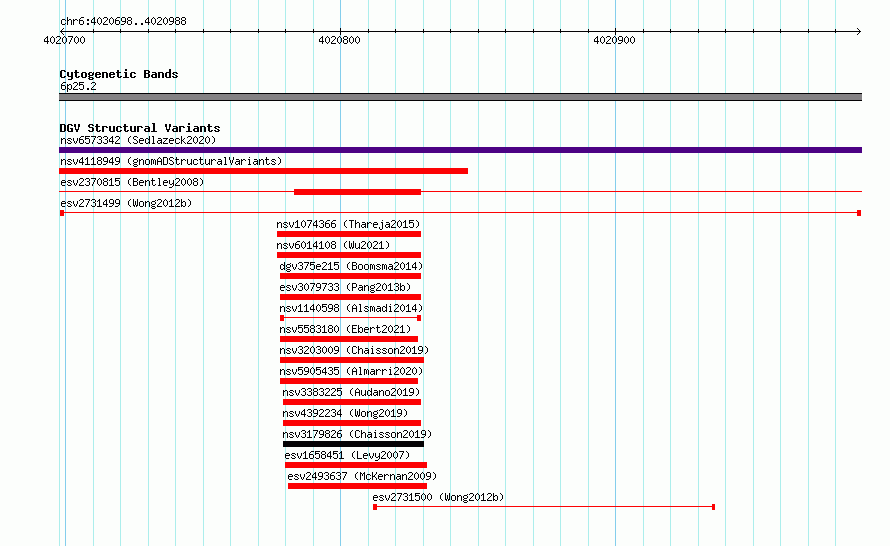Select the nsv6014108 (Wu2021) feature
The height and width of the screenshot is (546, 890).
pyautogui.click(x=333, y=245)
